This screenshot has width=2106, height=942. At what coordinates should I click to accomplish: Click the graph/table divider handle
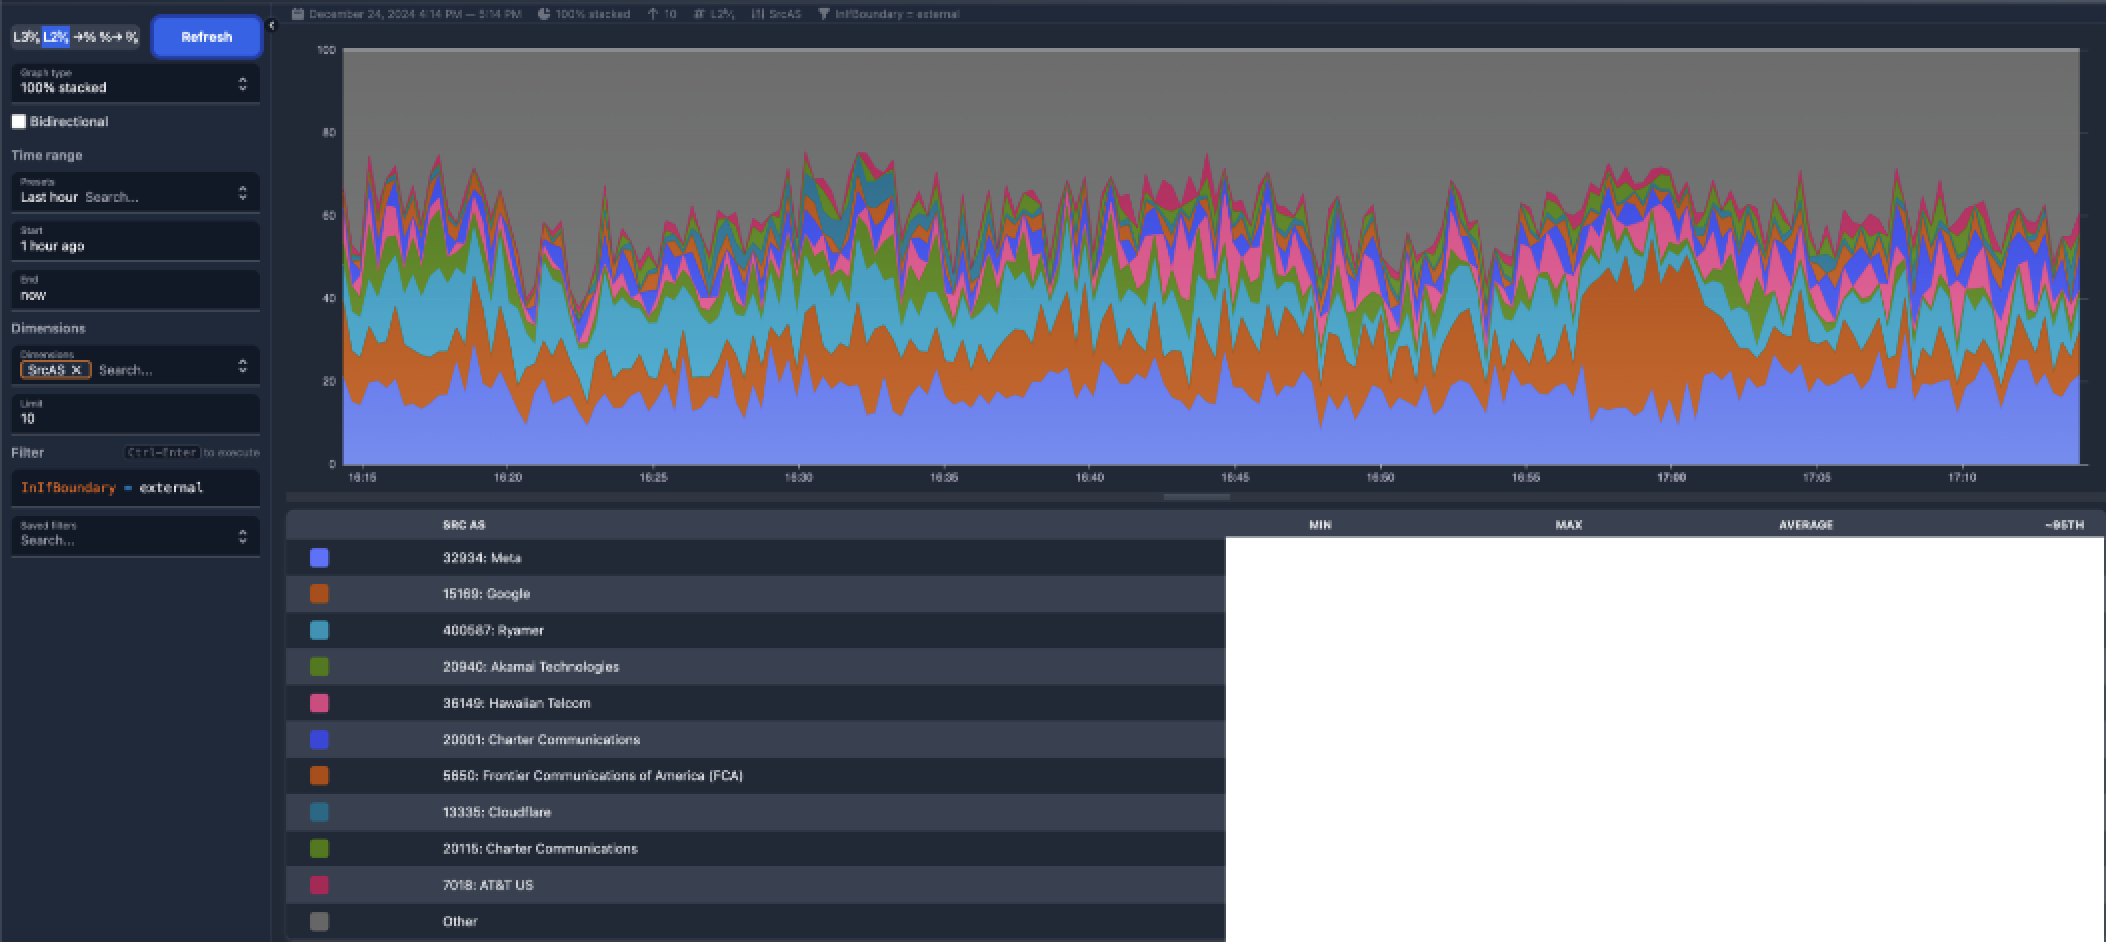1196,497
